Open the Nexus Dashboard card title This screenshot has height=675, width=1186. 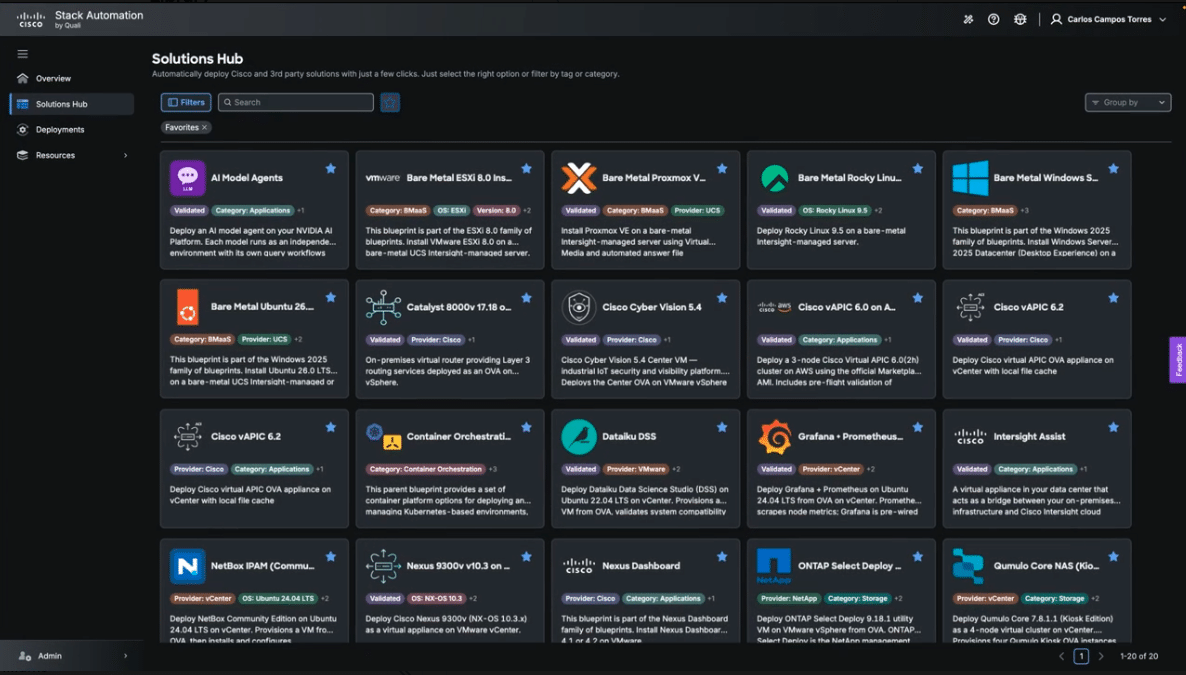click(641, 566)
